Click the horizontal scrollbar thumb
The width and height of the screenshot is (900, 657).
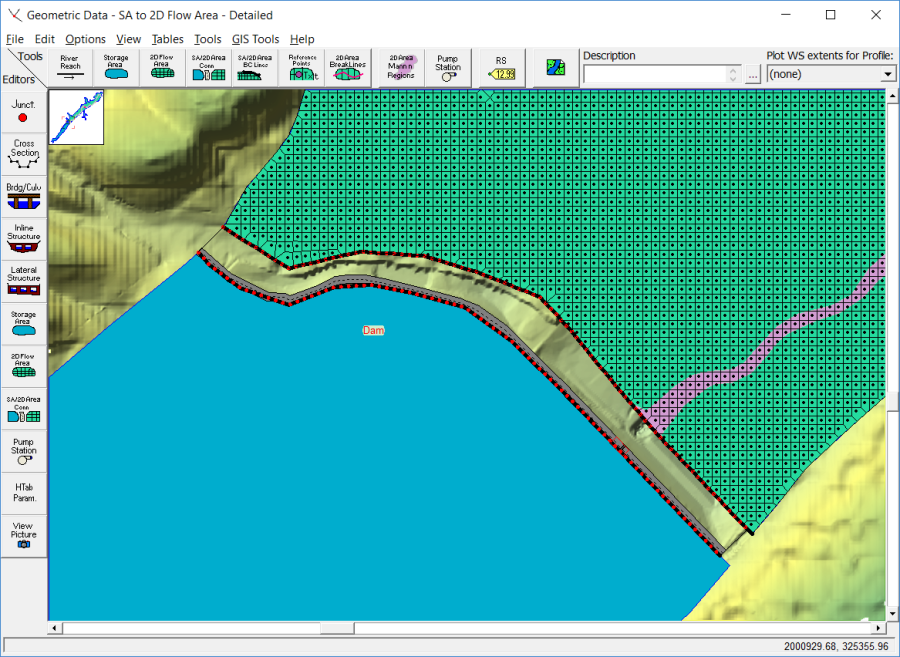[337, 629]
